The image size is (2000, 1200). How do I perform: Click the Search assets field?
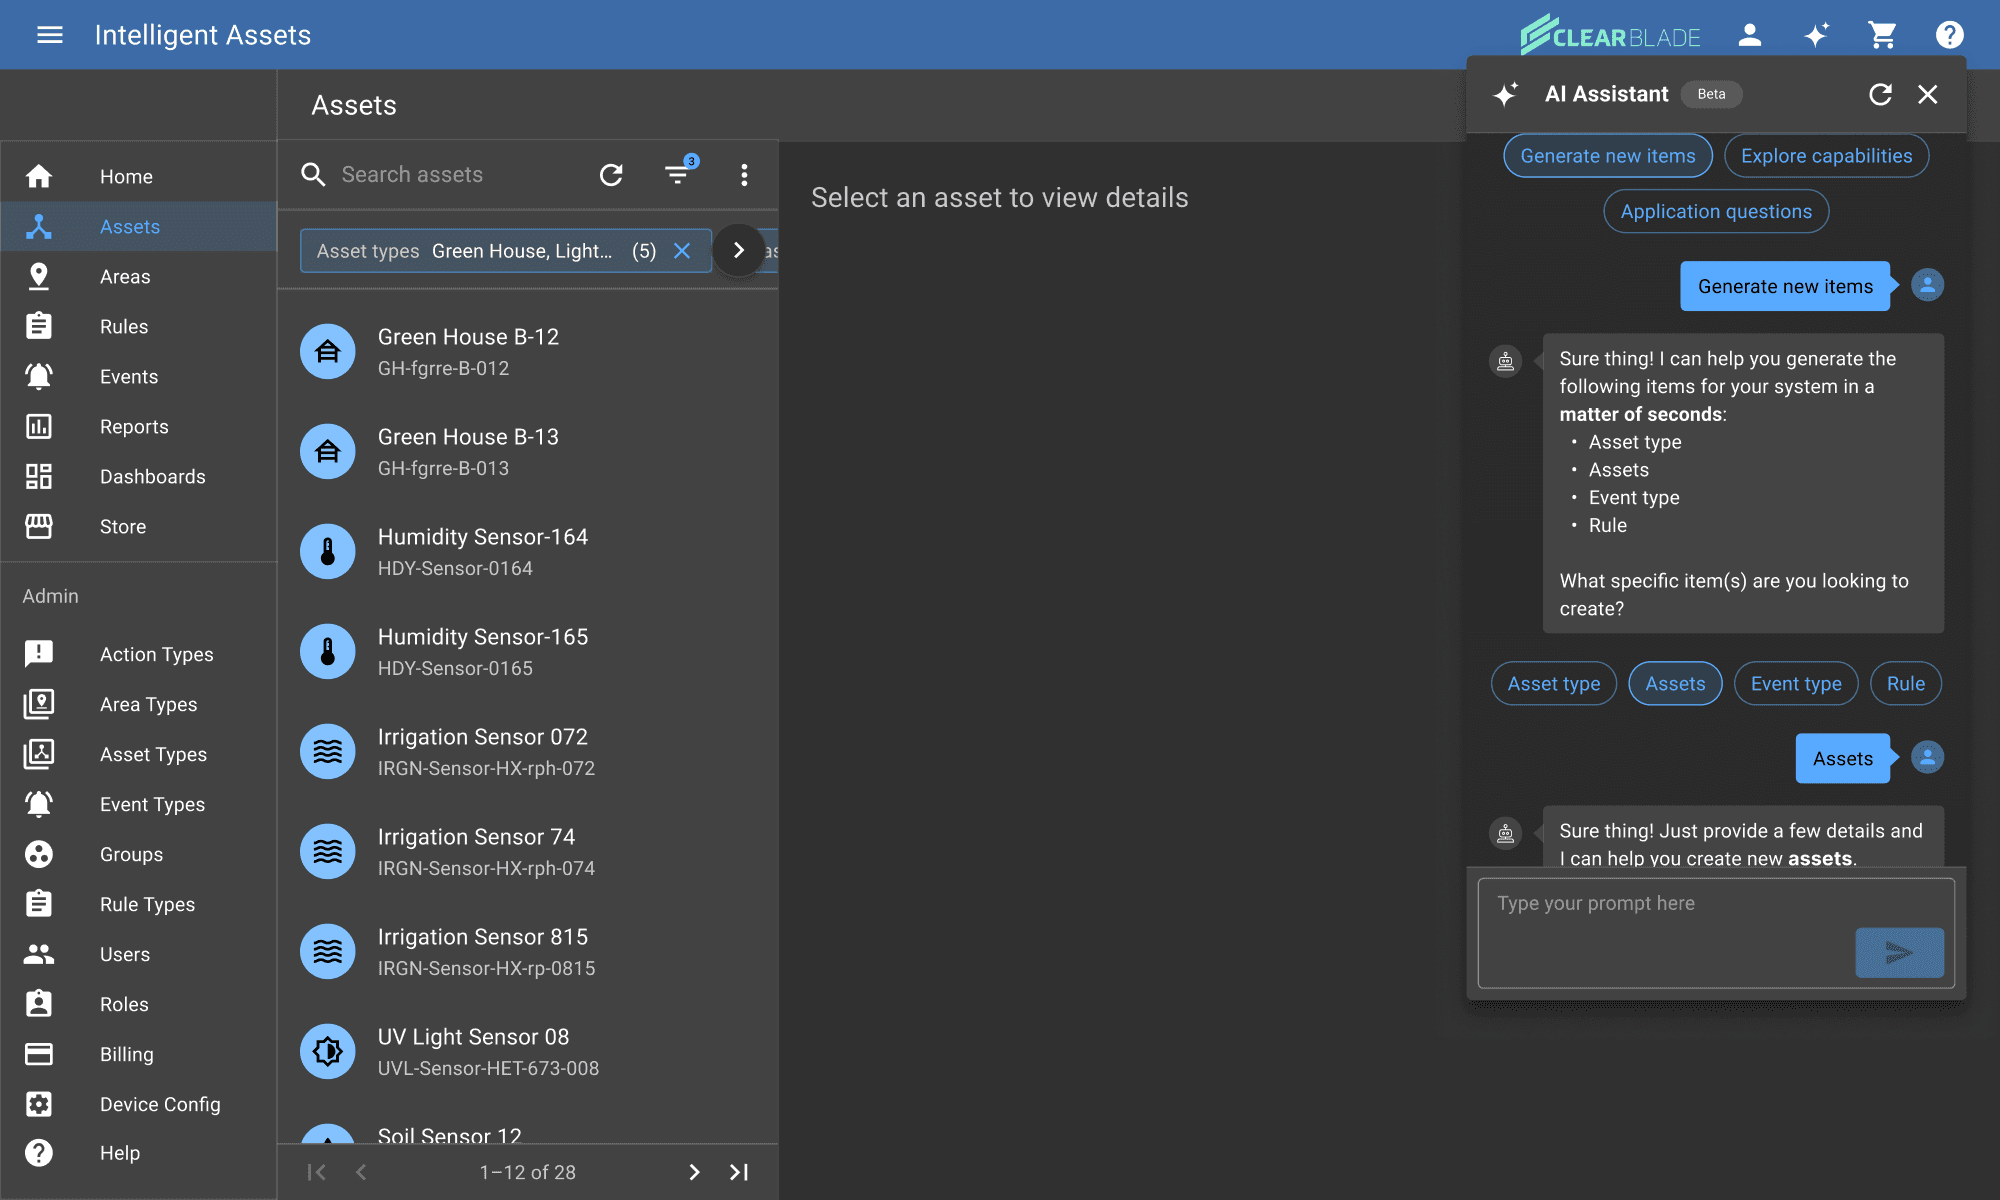[x=450, y=175]
